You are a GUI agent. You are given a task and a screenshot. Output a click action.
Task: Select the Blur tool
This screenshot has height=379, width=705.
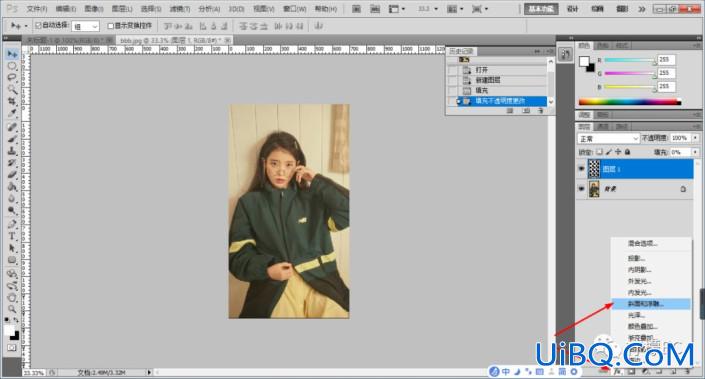[x=12, y=198]
